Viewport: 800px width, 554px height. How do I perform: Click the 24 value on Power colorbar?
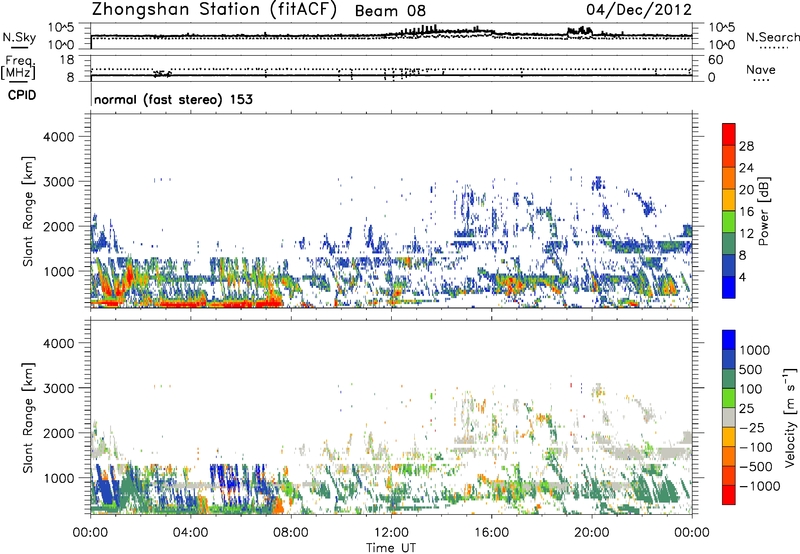tap(746, 168)
